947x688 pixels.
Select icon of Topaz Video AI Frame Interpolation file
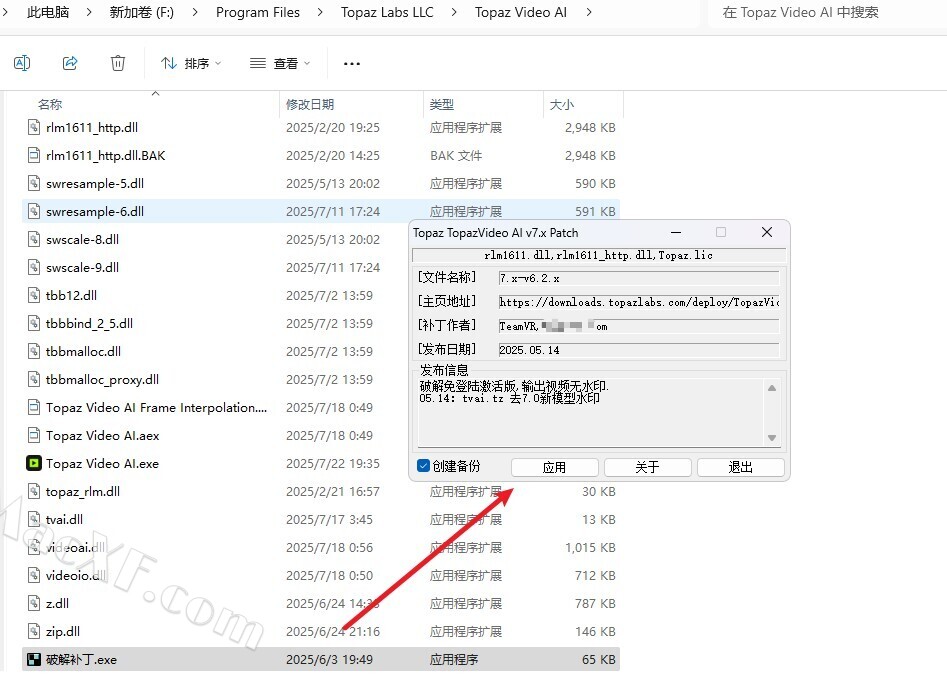point(34,408)
